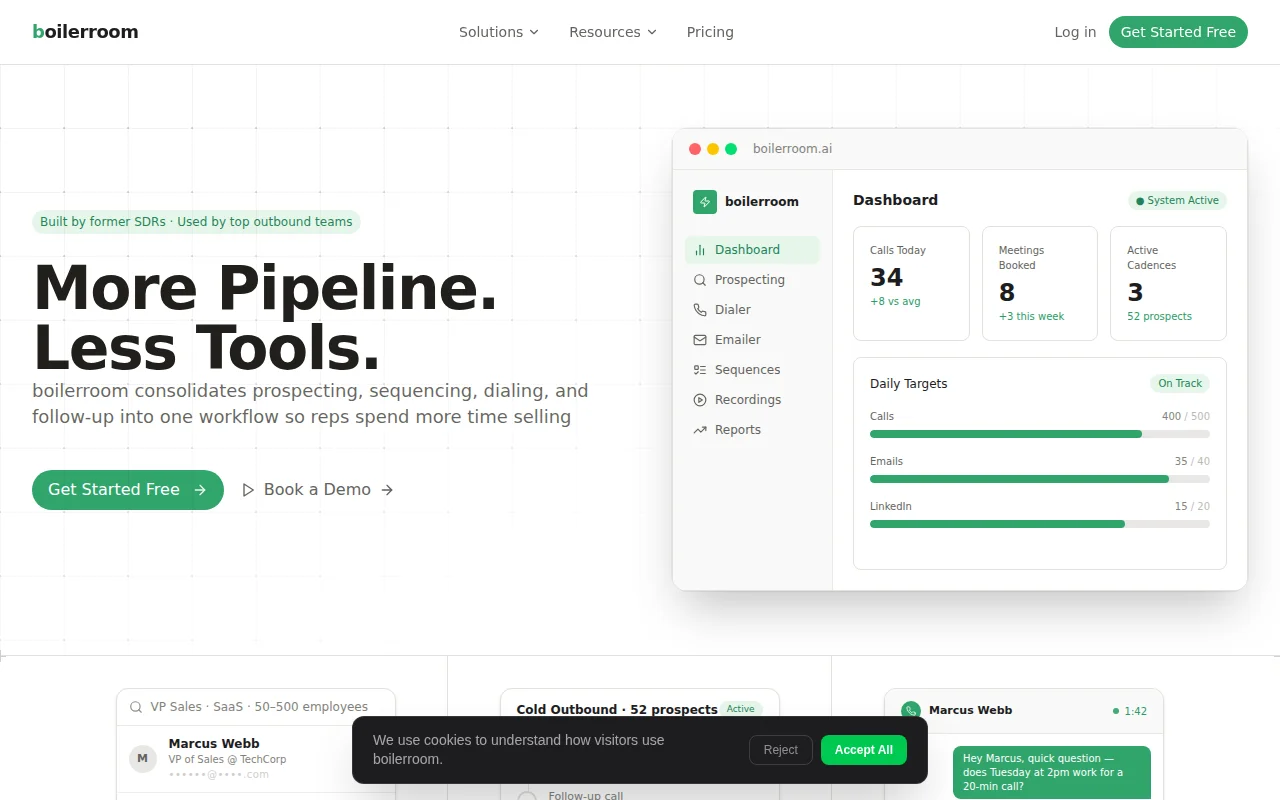1280x800 pixels.
Task: Click the Built by former SDRs badge
Action: click(196, 222)
